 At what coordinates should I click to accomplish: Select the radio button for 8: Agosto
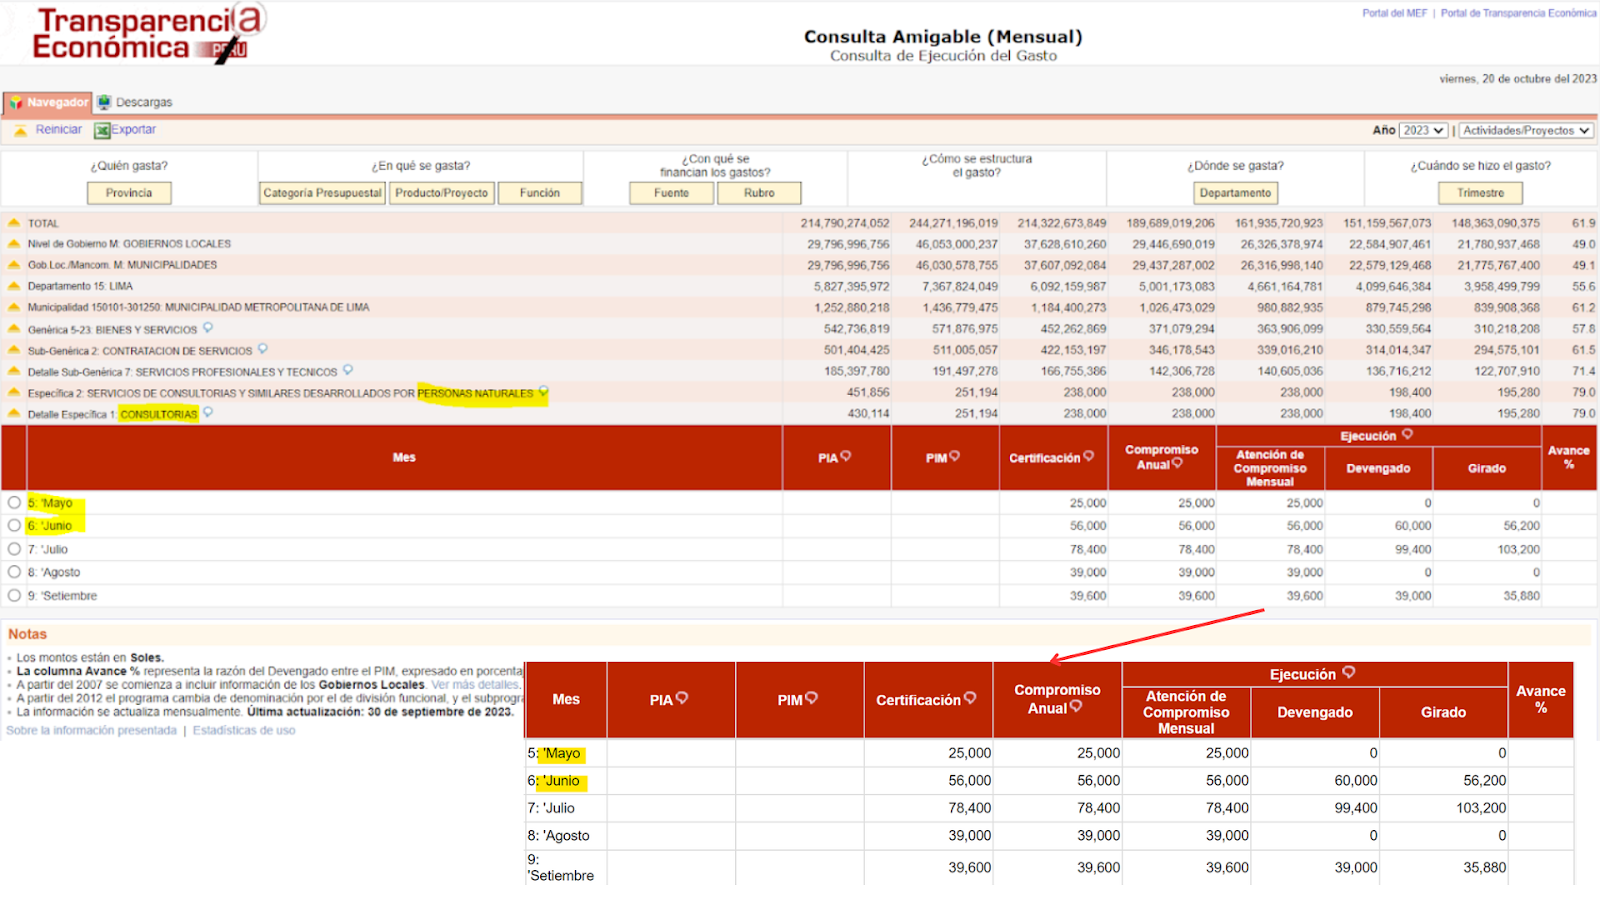coord(14,572)
